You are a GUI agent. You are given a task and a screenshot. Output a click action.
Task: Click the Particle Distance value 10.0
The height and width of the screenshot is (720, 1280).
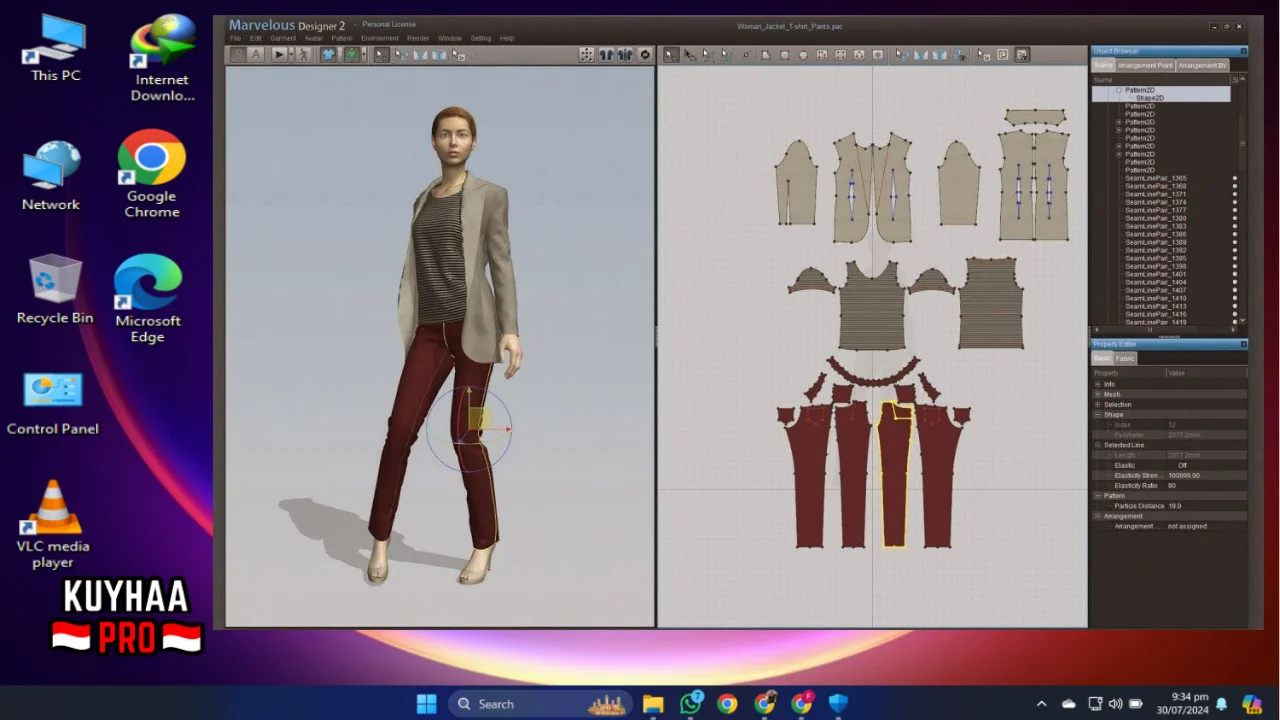pyautogui.click(x=1206, y=506)
